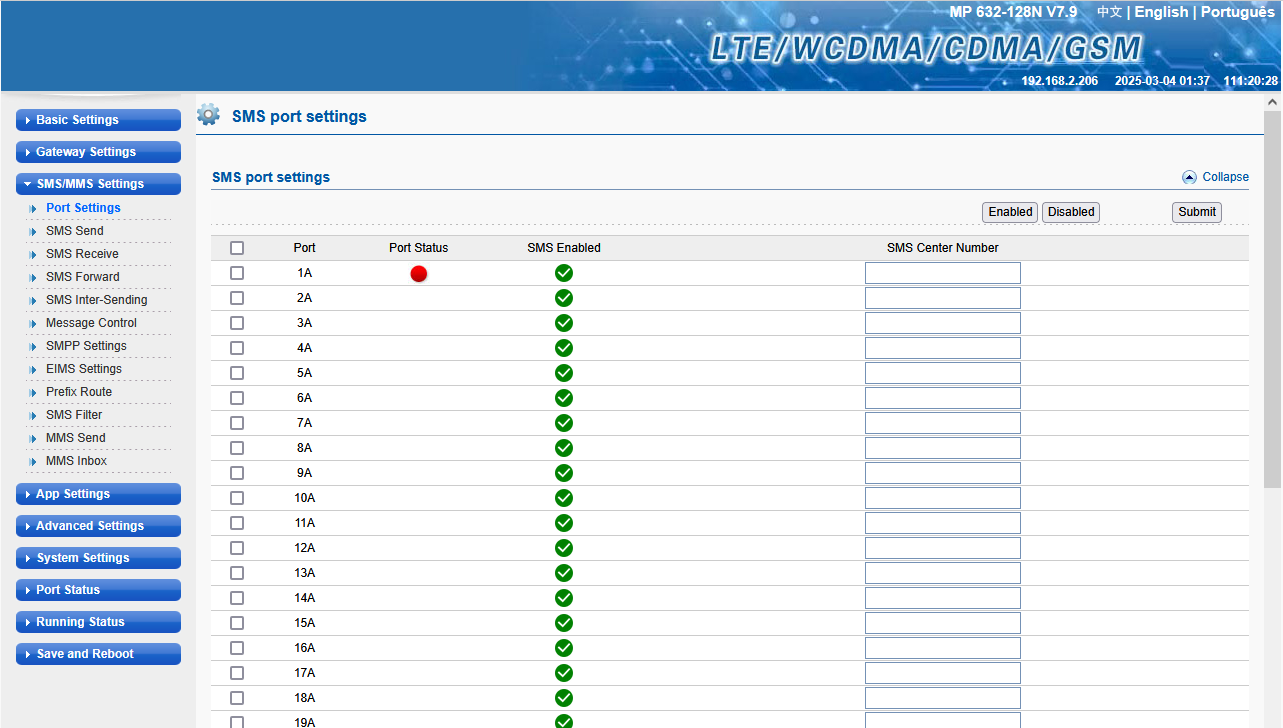Click the SMS Center Number field for 2A
The image size is (1283, 728).
pyautogui.click(x=942, y=298)
